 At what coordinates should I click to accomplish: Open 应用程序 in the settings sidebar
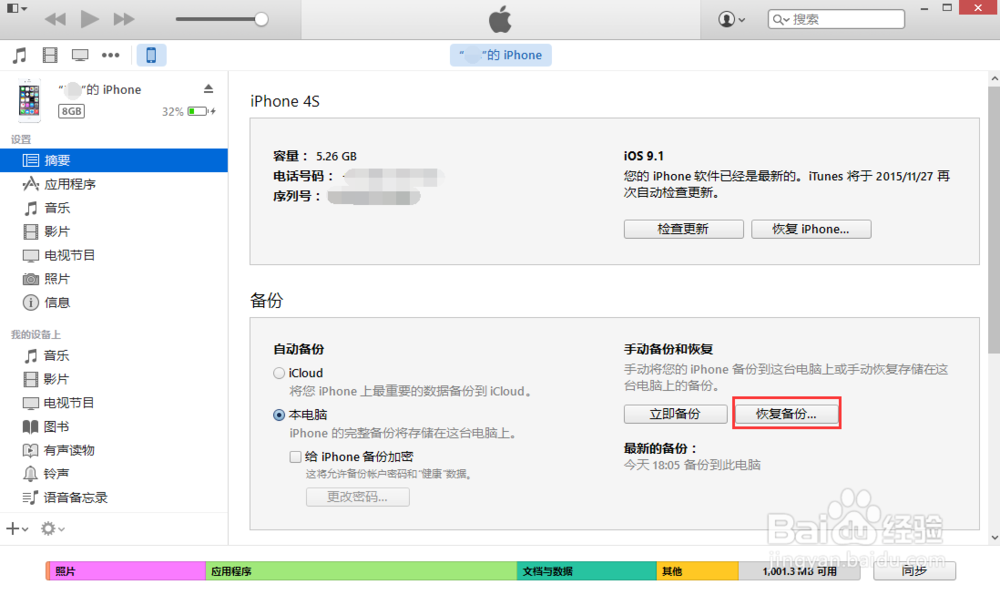click(114, 184)
